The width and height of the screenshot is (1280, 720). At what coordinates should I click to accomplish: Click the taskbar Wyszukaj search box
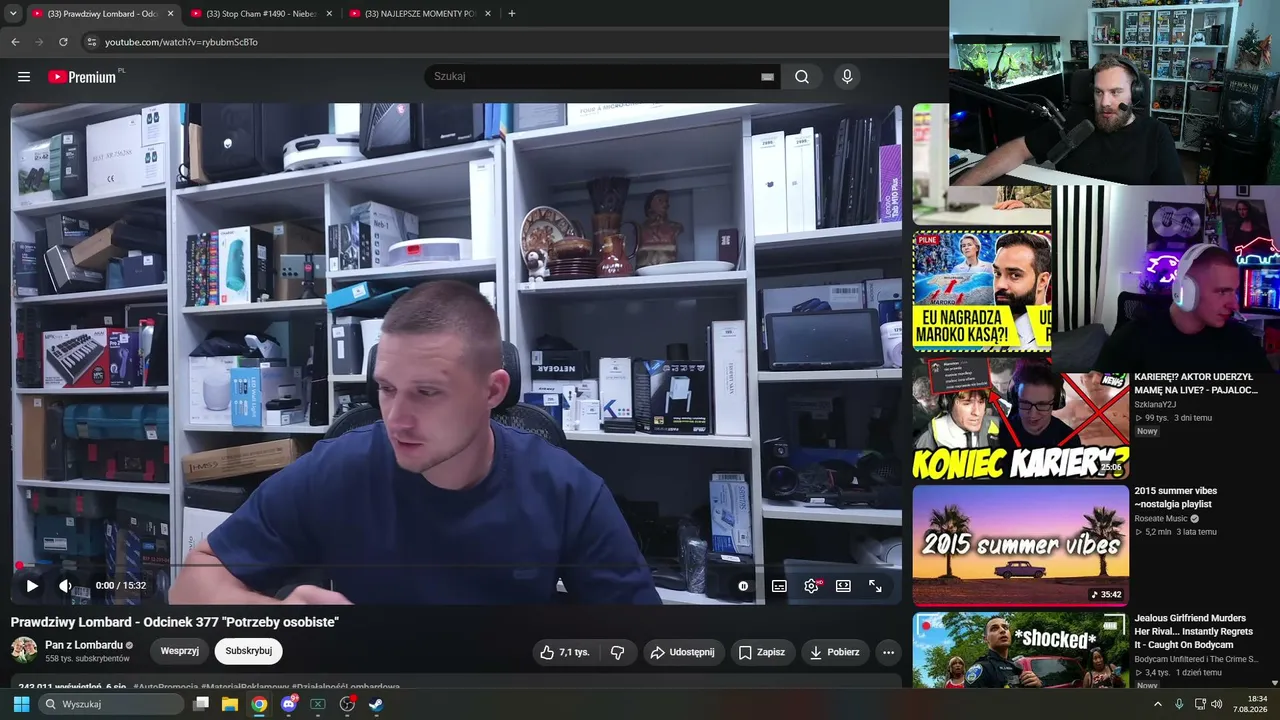(x=110, y=704)
